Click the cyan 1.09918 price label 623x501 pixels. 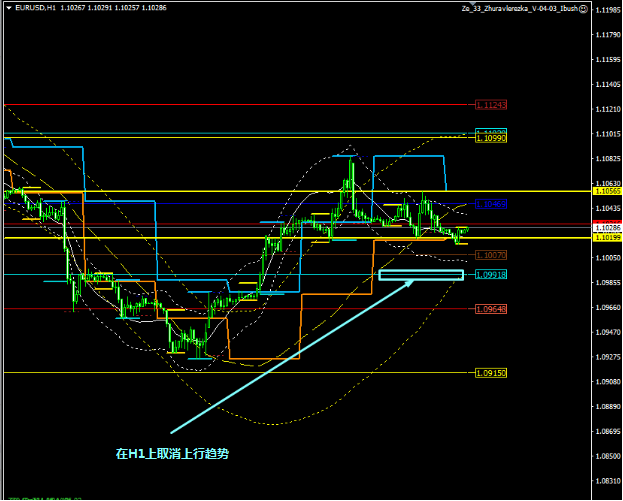tap(490, 274)
